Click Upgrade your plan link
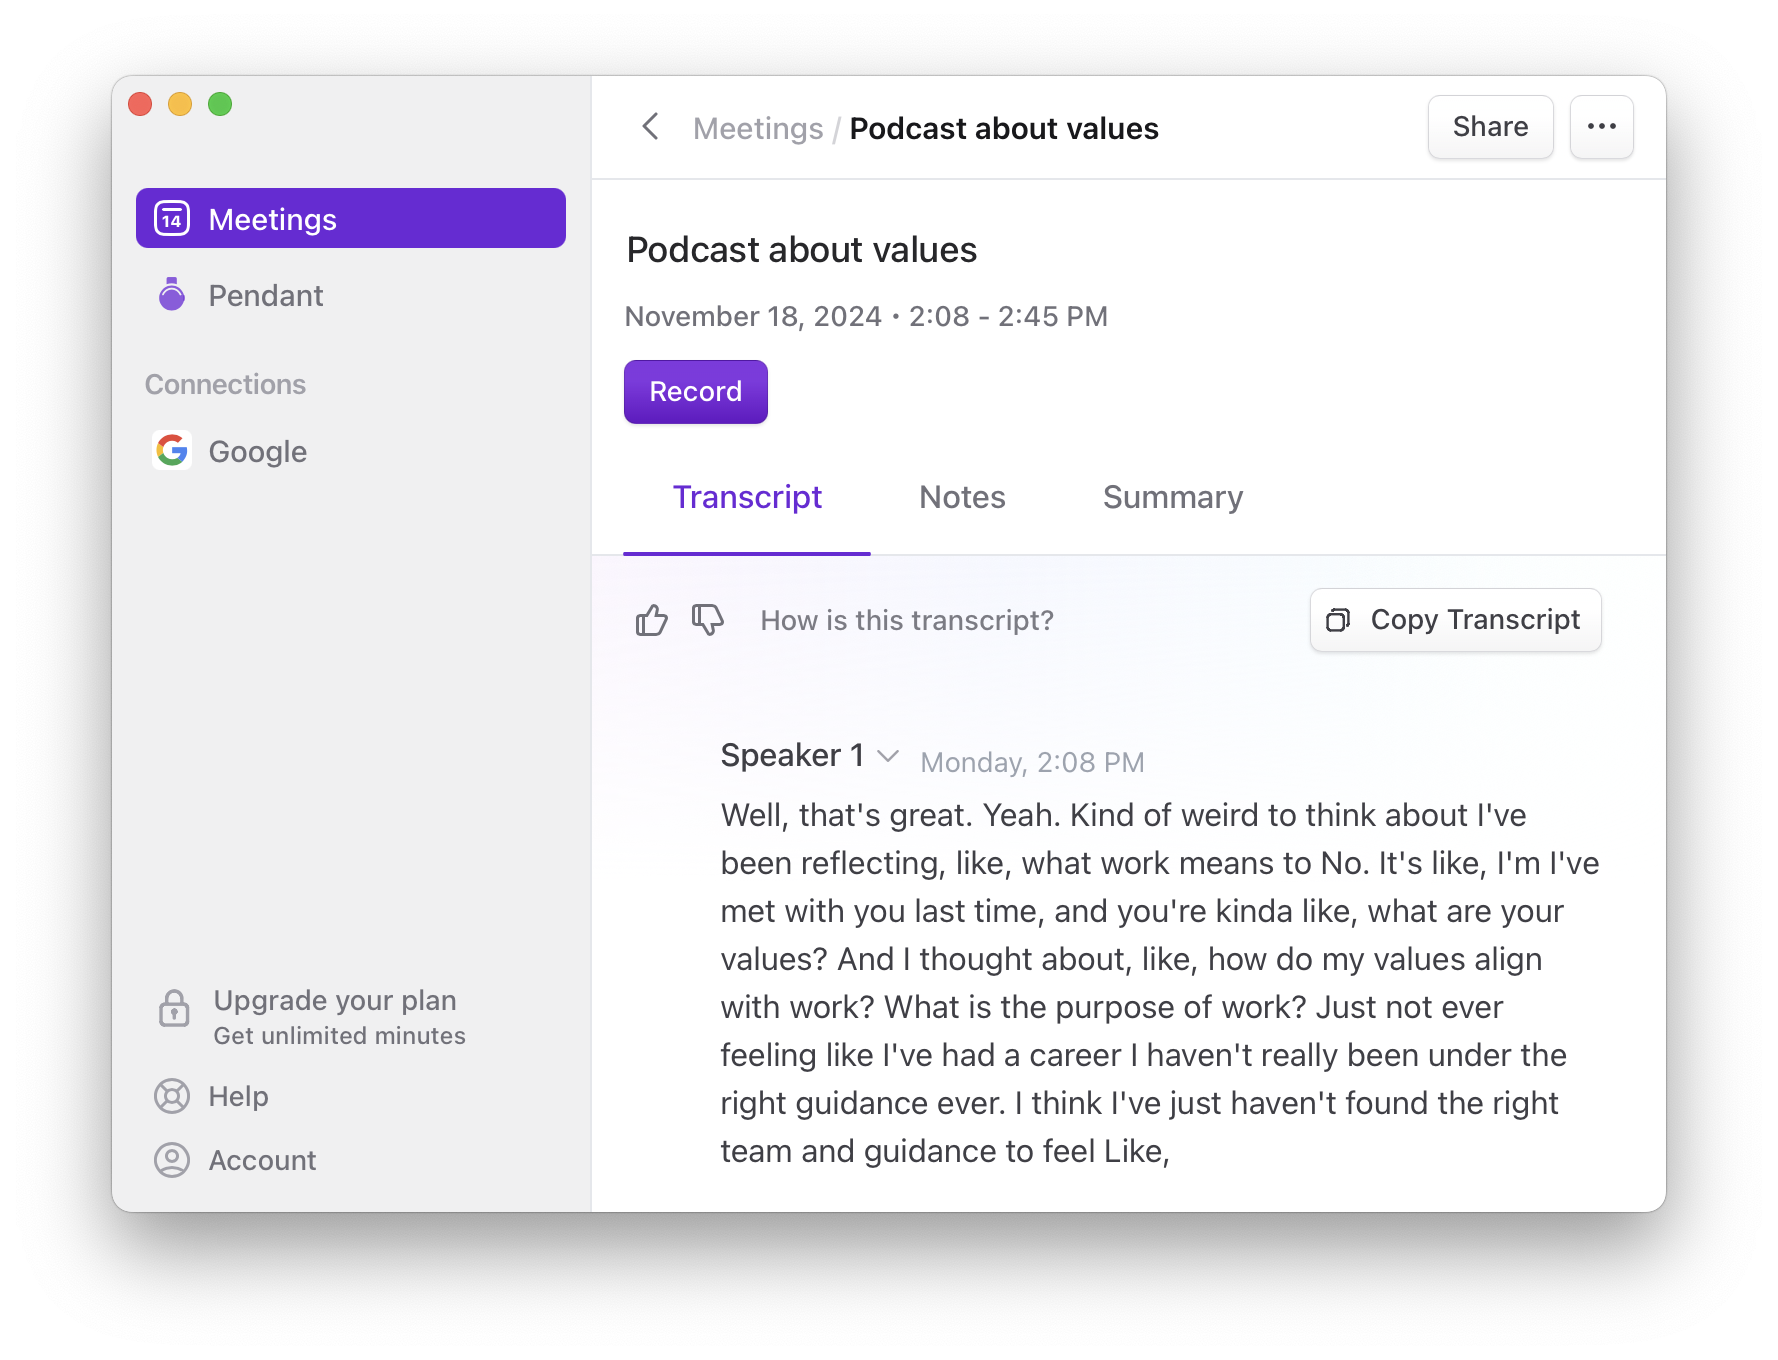 tap(334, 1000)
